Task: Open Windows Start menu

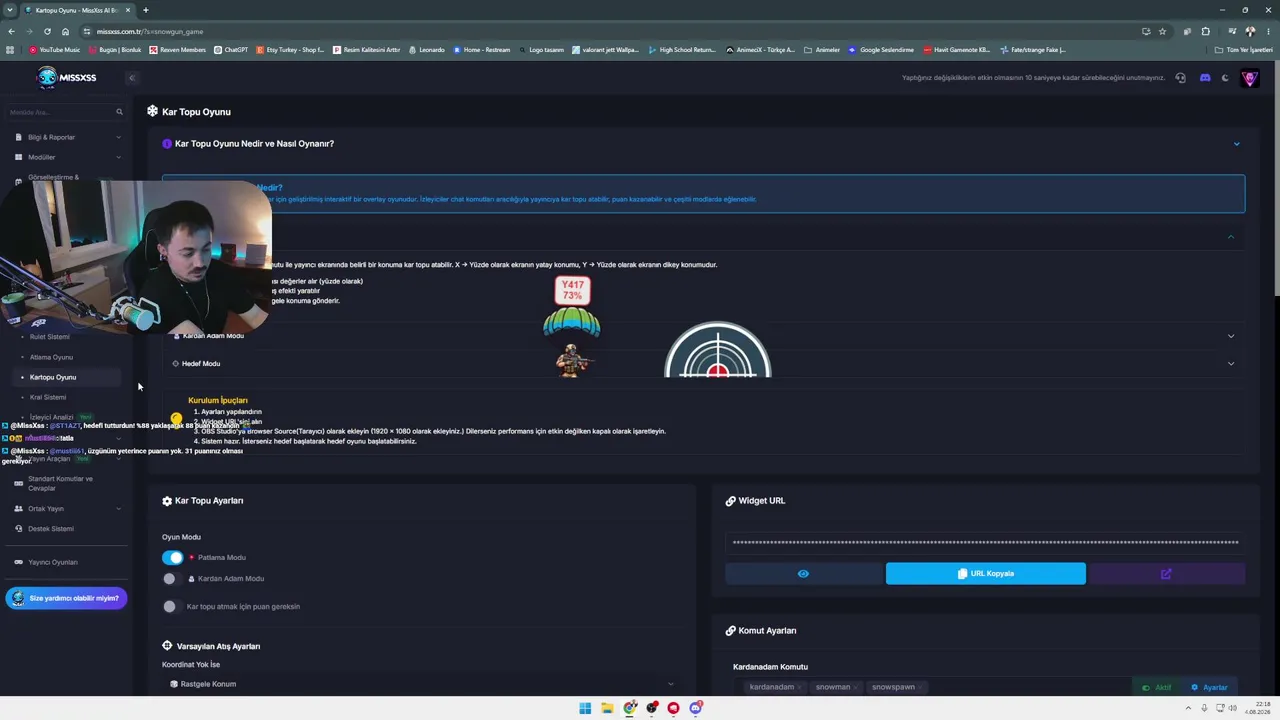Action: 585,708
